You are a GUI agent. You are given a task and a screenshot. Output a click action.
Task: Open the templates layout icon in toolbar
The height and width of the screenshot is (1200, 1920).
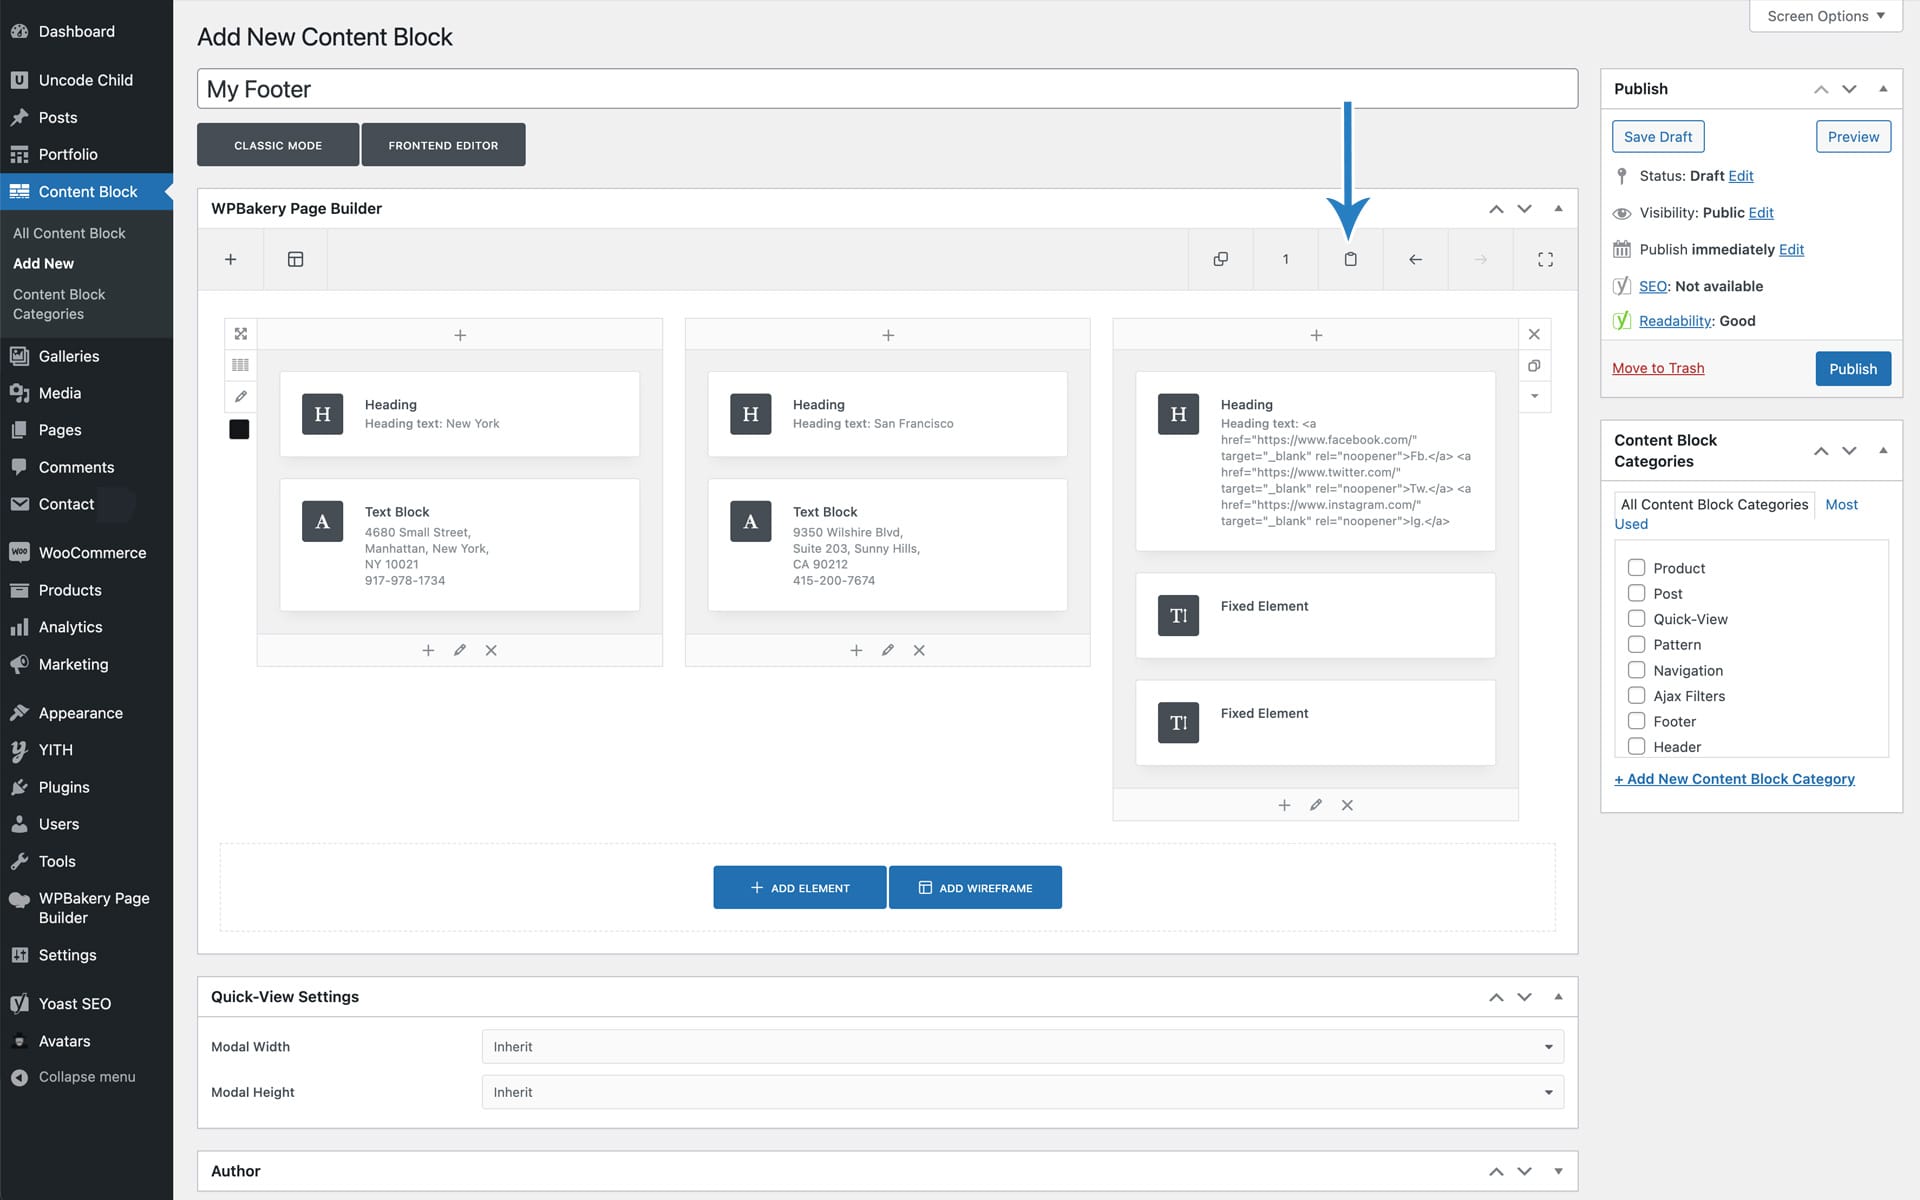click(295, 259)
